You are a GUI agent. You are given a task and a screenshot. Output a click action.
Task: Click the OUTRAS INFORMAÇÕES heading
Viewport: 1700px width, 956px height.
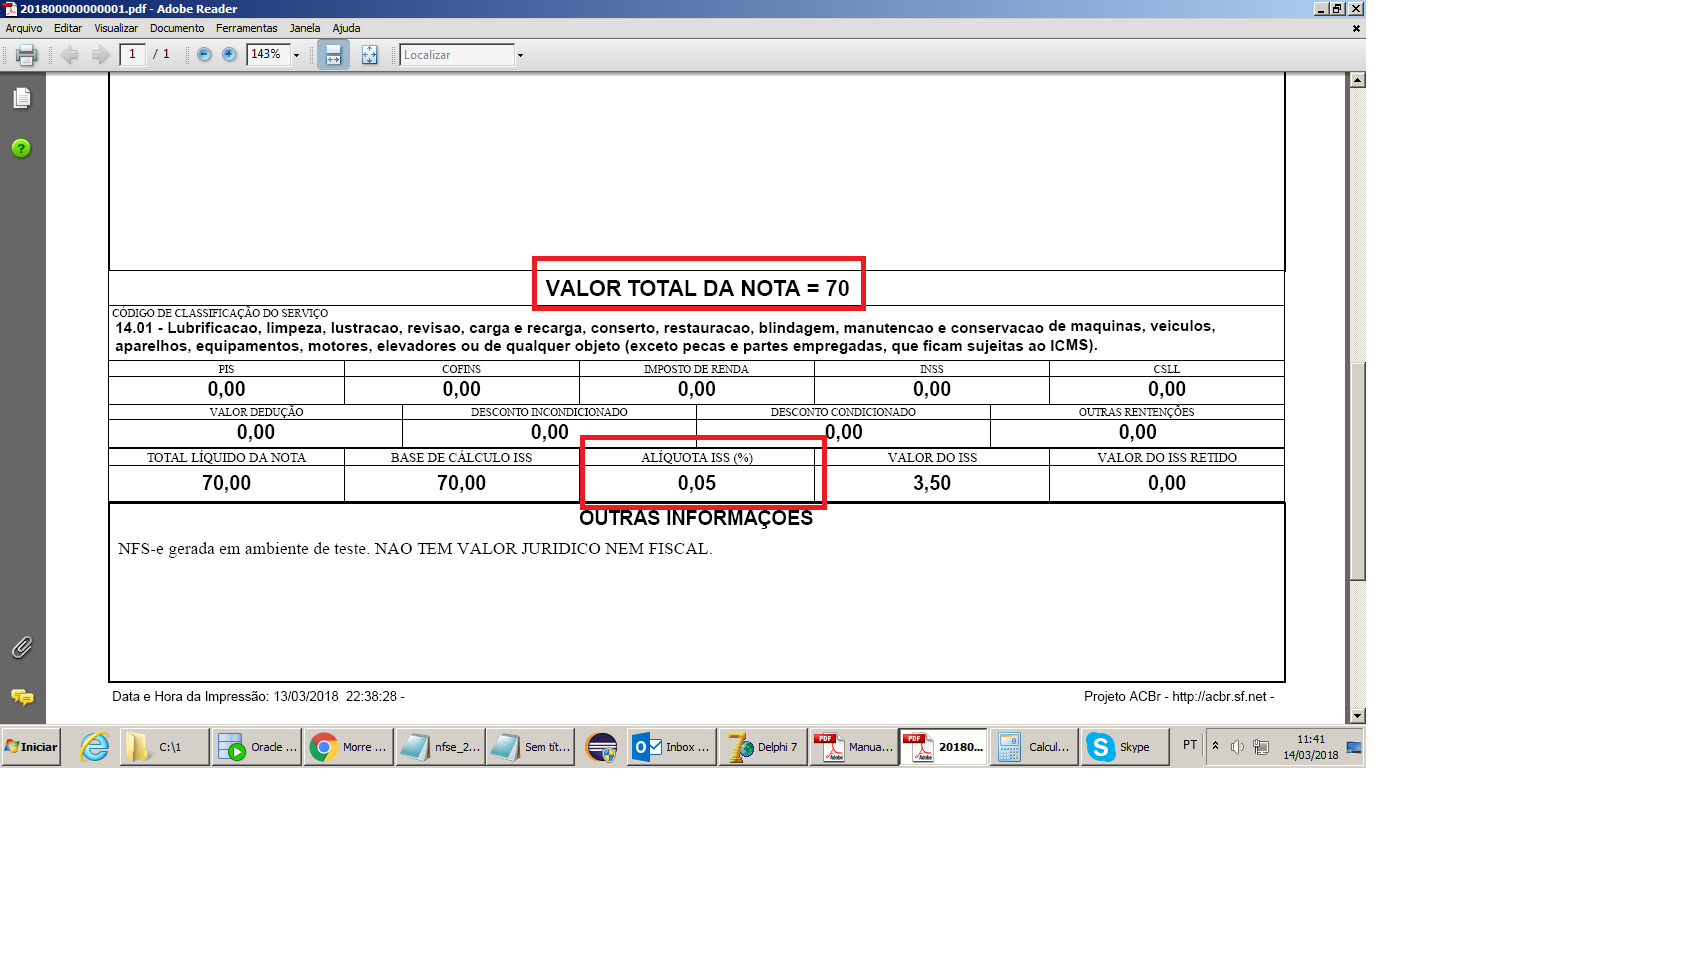pos(696,518)
